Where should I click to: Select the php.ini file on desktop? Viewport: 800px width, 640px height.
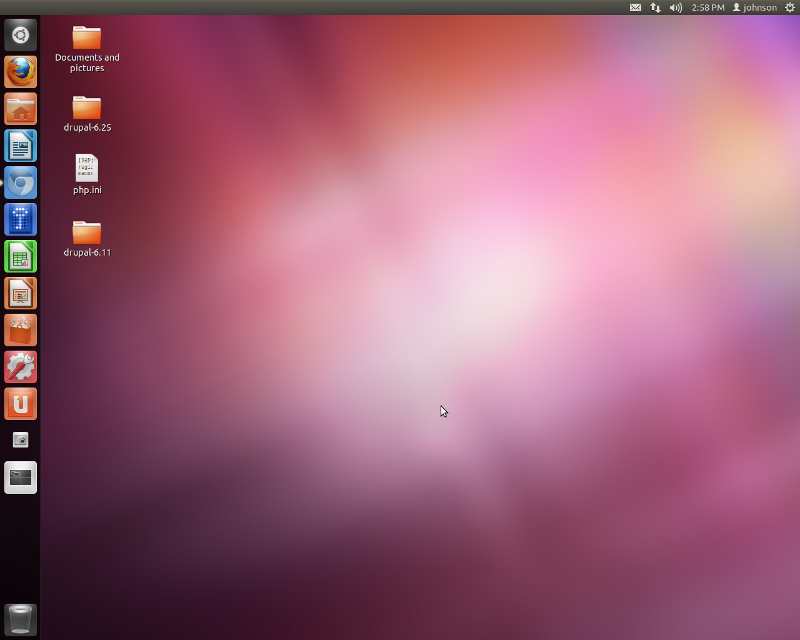(x=87, y=168)
